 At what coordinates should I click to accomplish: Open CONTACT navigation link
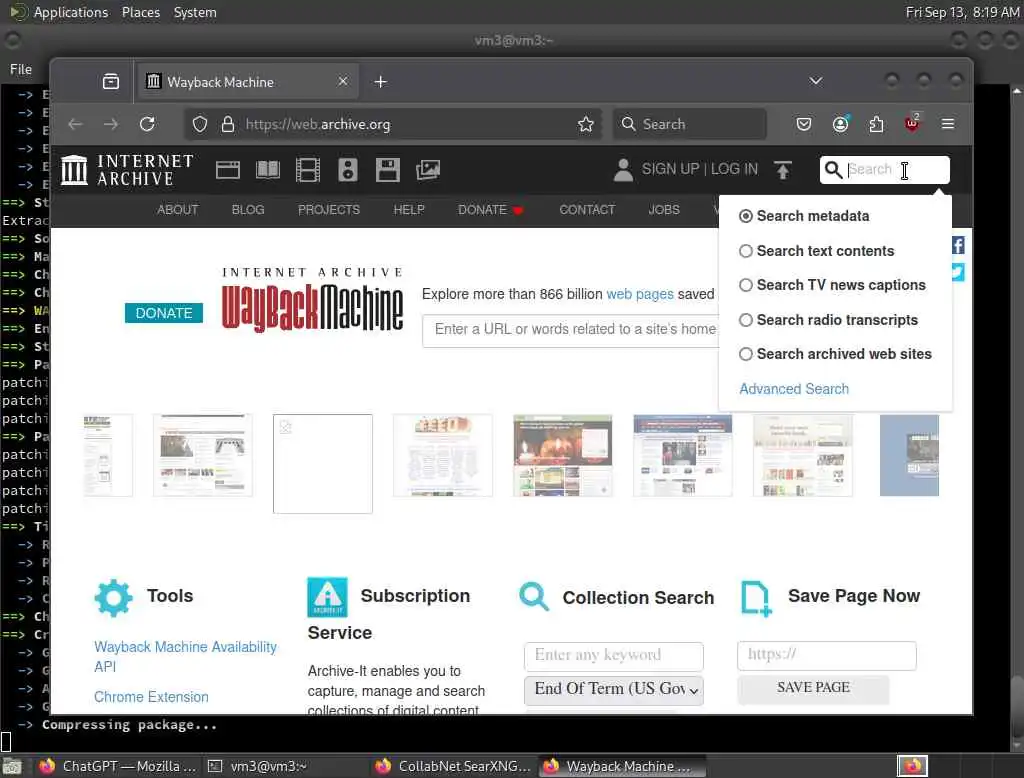click(587, 210)
